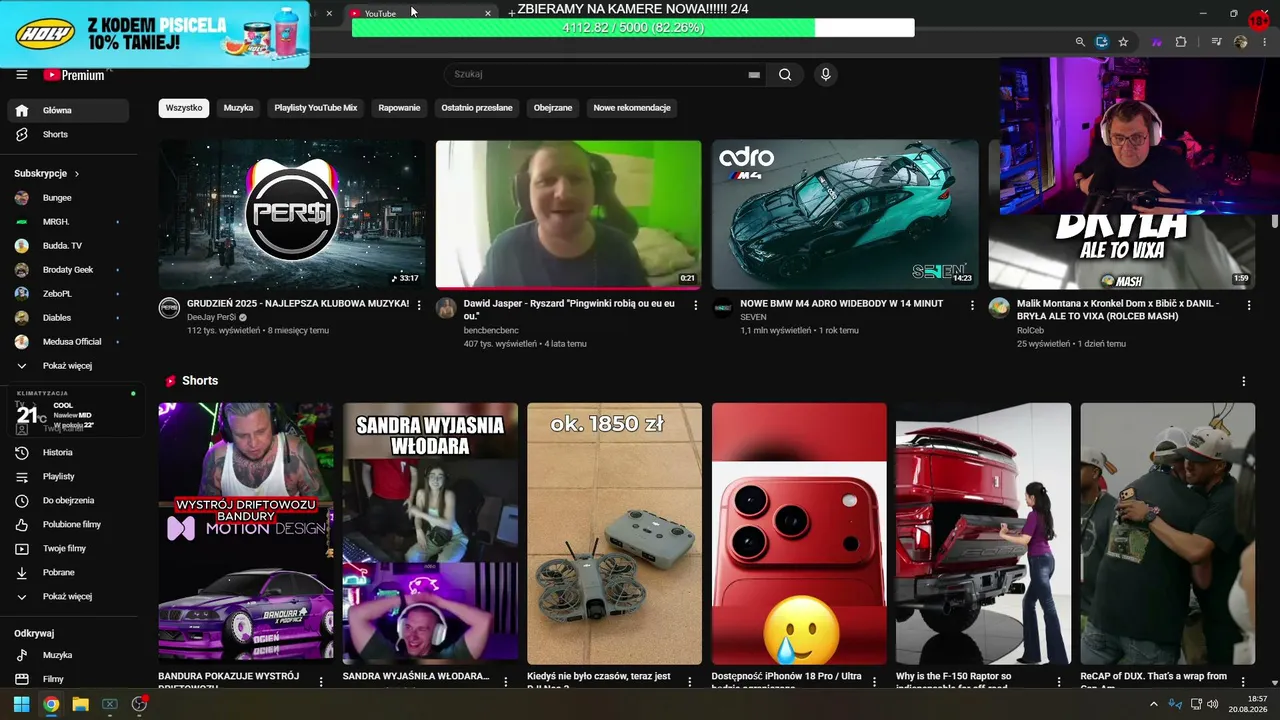The height and width of the screenshot is (720, 1280).
Task: Open options for Dawid Jasper video
Action: (696, 305)
